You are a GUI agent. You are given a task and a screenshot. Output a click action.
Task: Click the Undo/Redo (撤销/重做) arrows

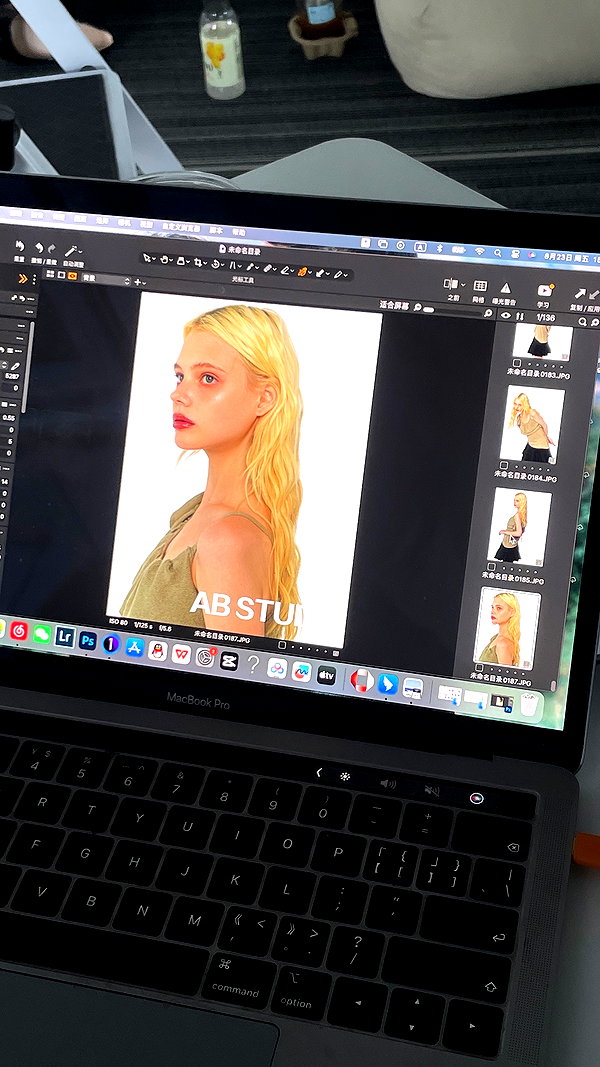point(44,249)
